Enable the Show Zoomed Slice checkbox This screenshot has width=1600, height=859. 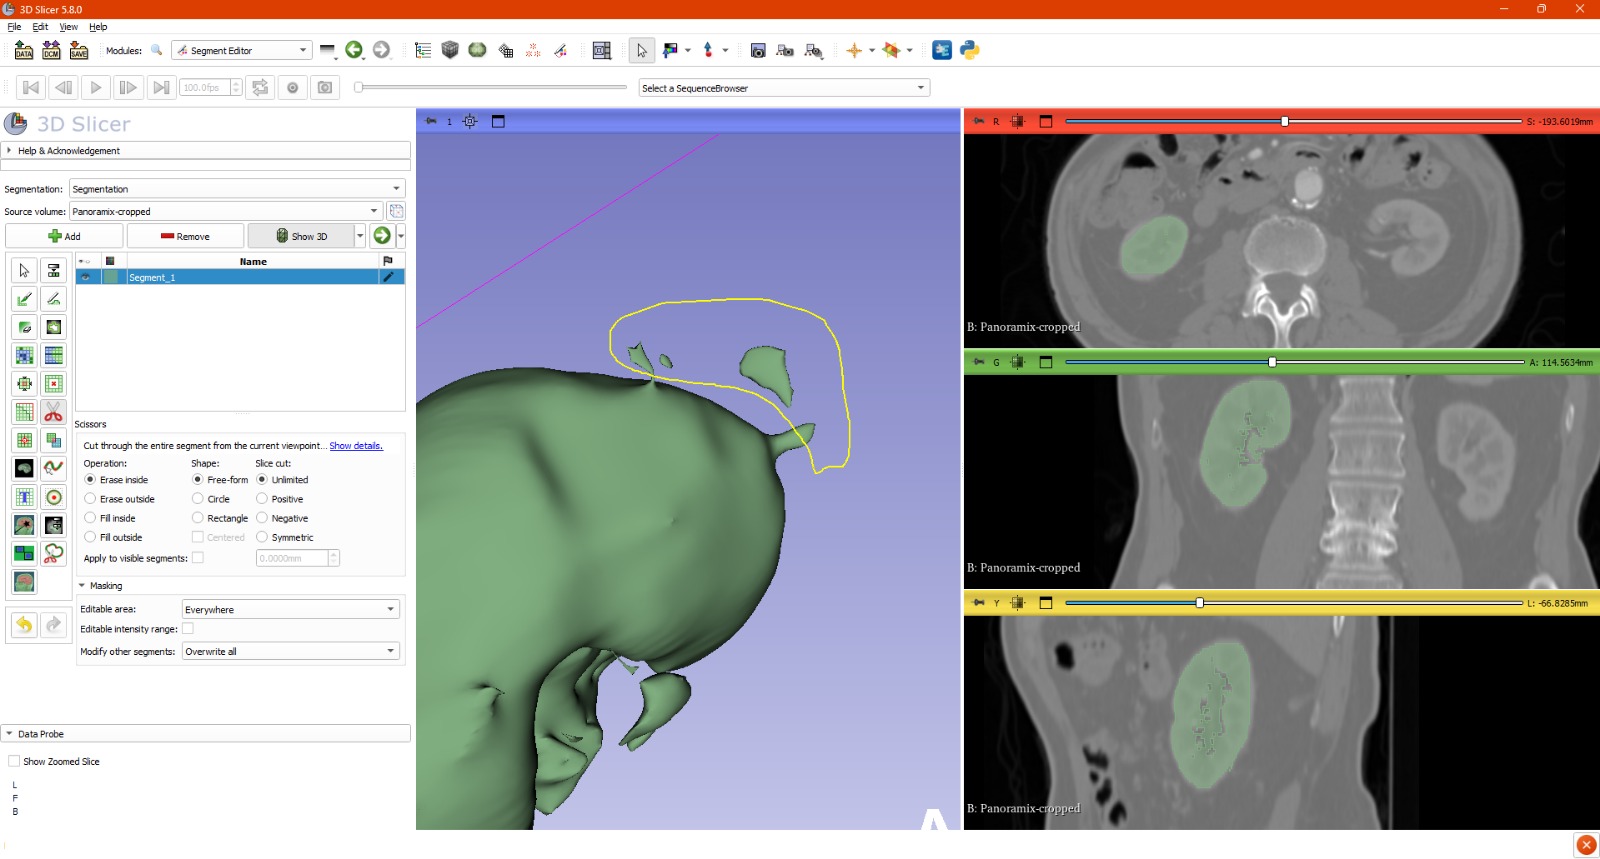14,761
